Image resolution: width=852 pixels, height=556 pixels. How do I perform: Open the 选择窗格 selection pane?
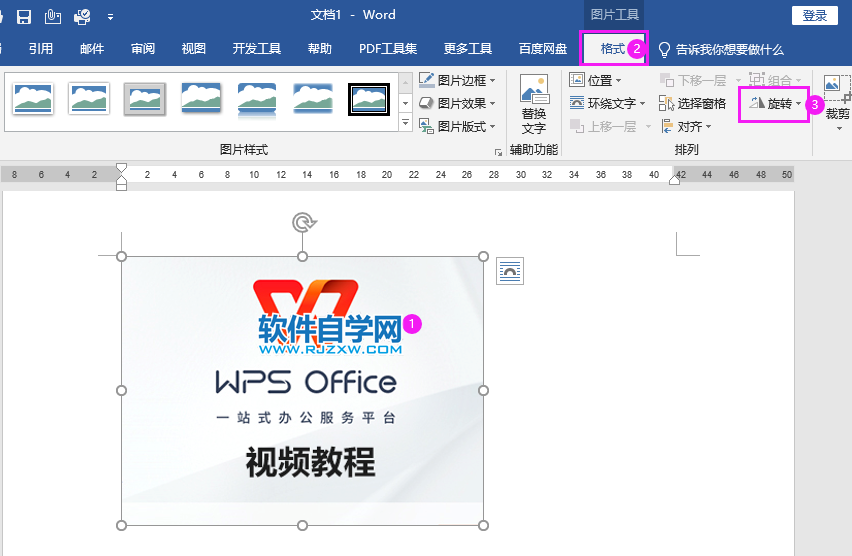693,103
